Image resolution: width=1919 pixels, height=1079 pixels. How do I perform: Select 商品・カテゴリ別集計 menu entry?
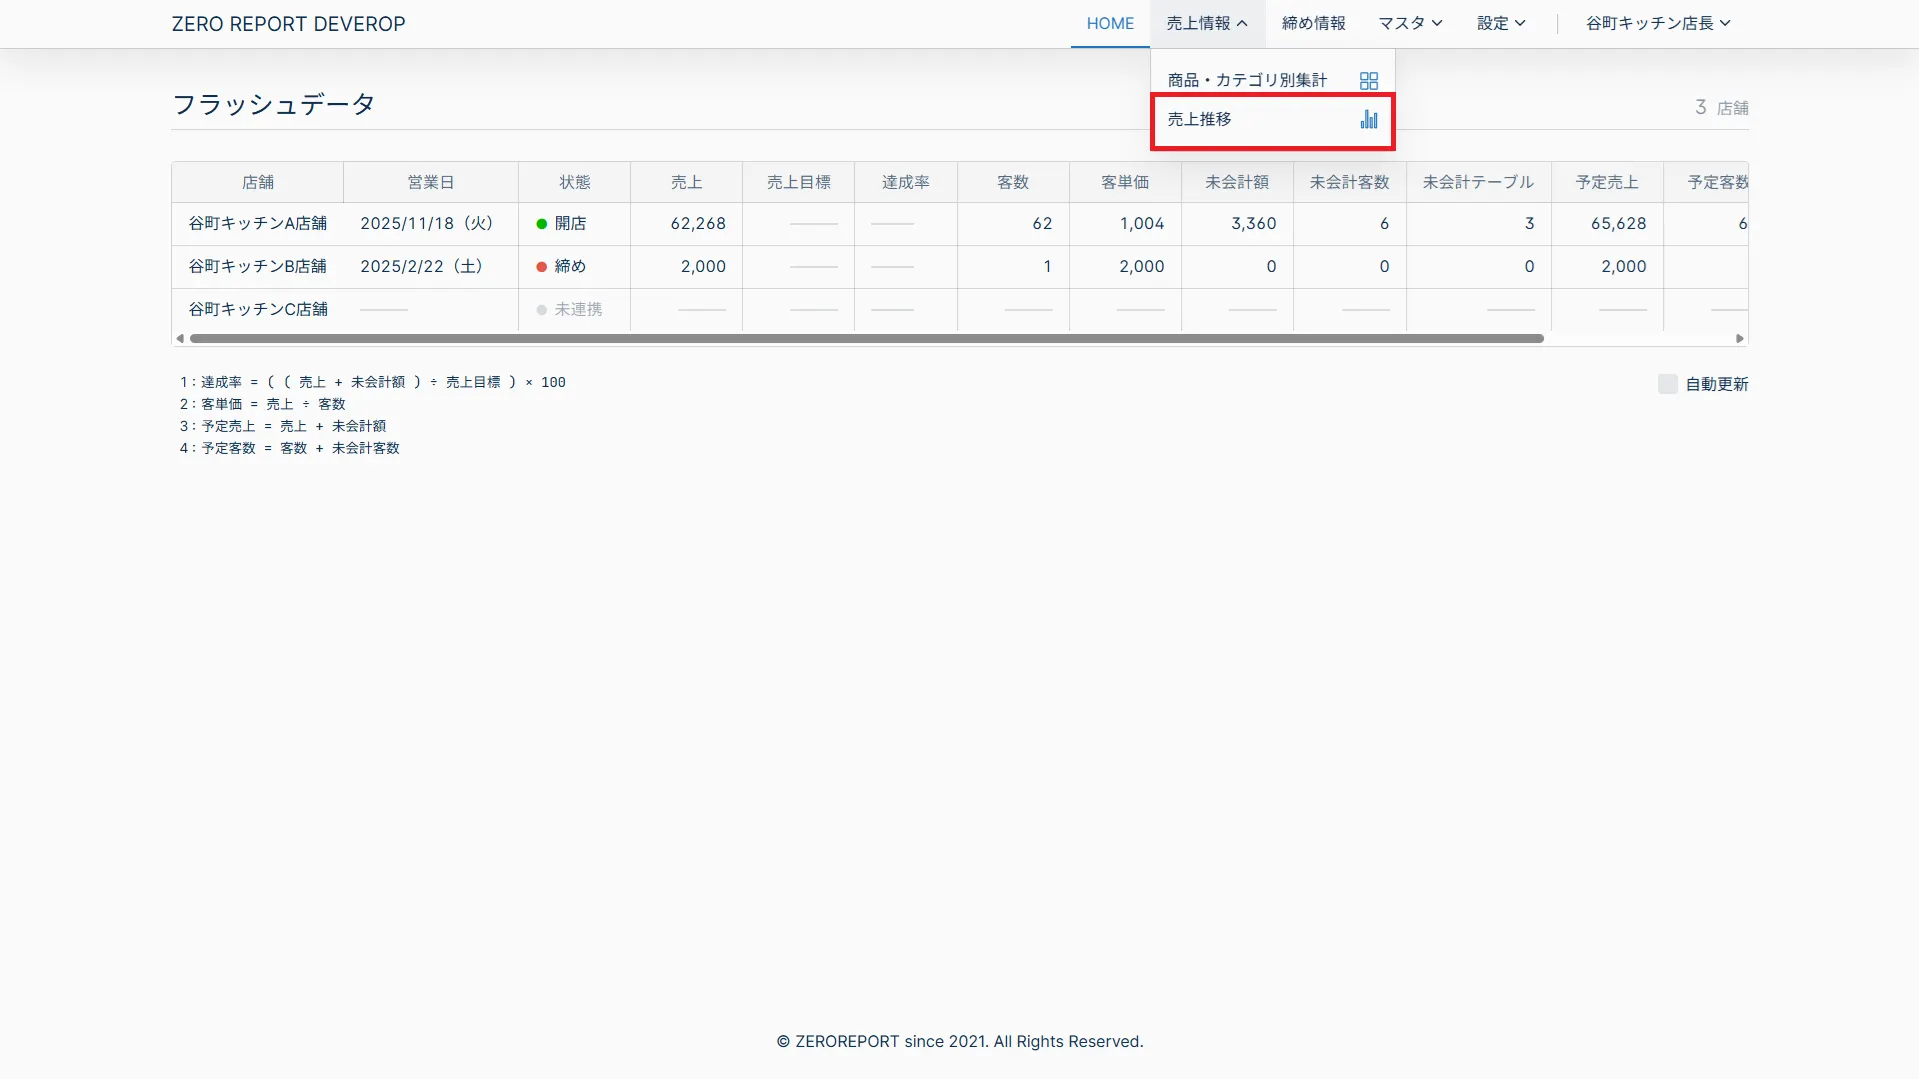[1247, 80]
